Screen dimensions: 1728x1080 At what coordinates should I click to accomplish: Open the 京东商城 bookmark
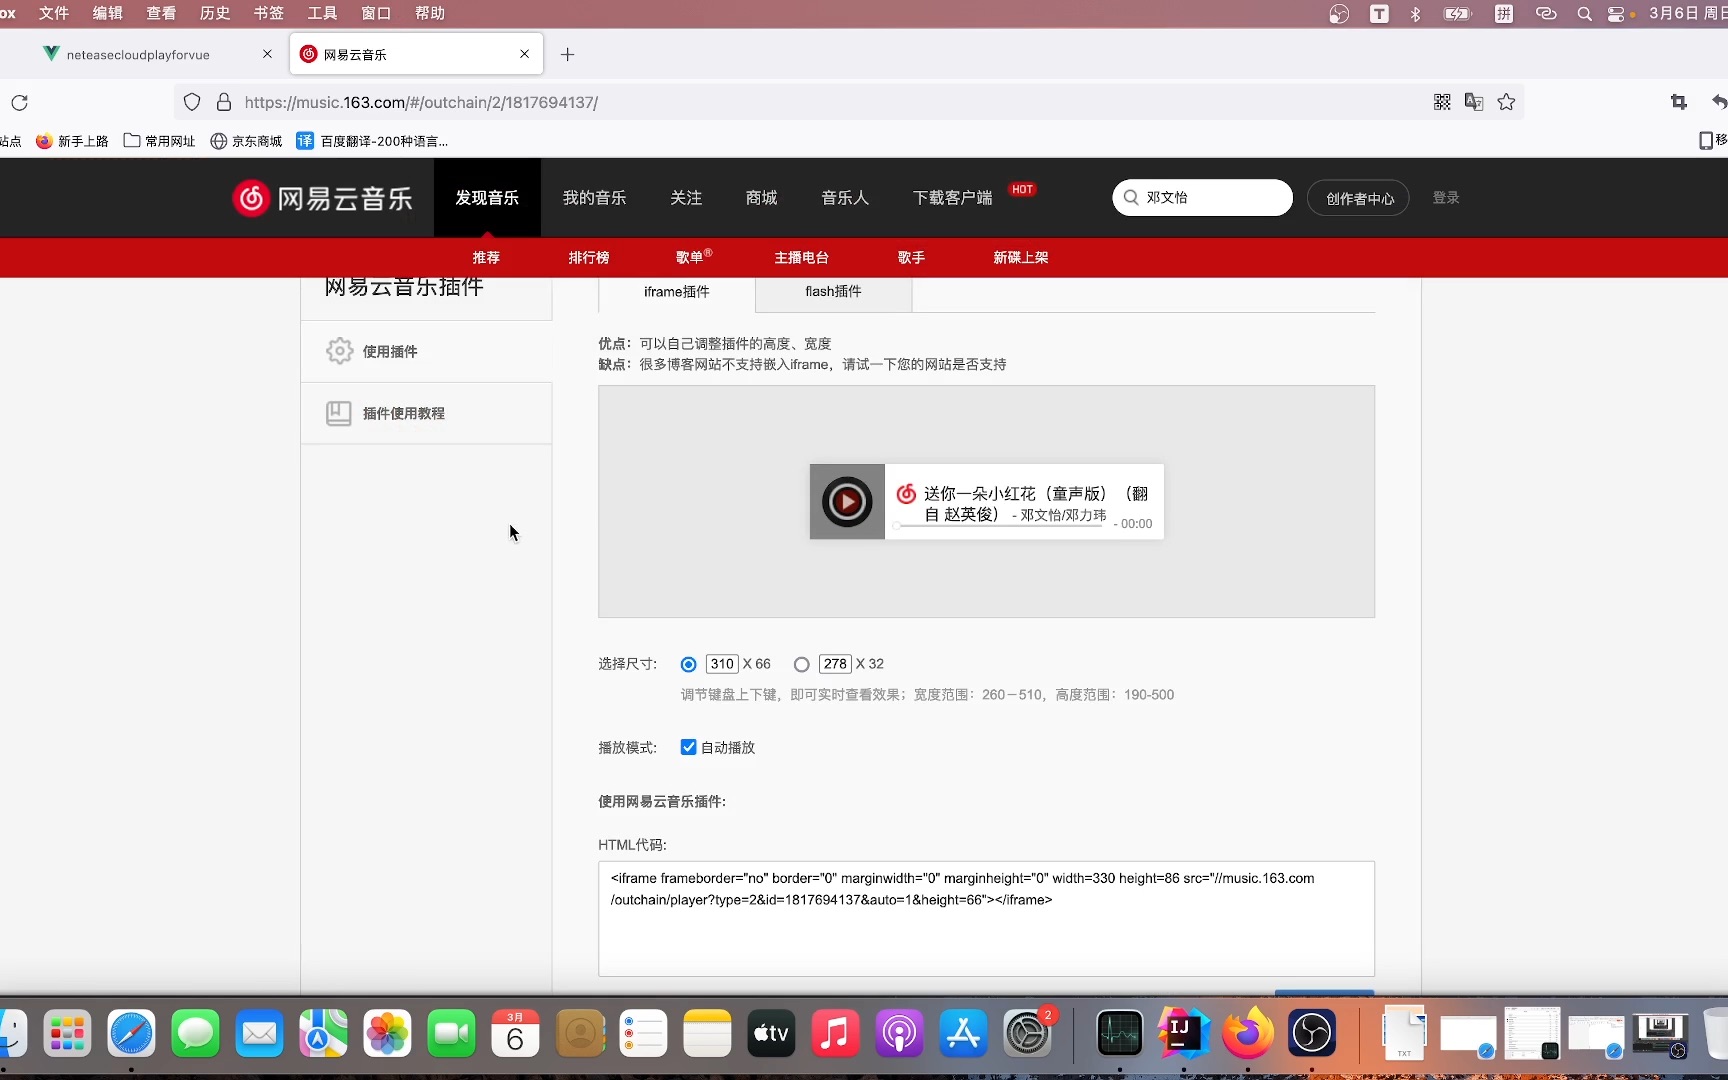[x=246, y=141]
